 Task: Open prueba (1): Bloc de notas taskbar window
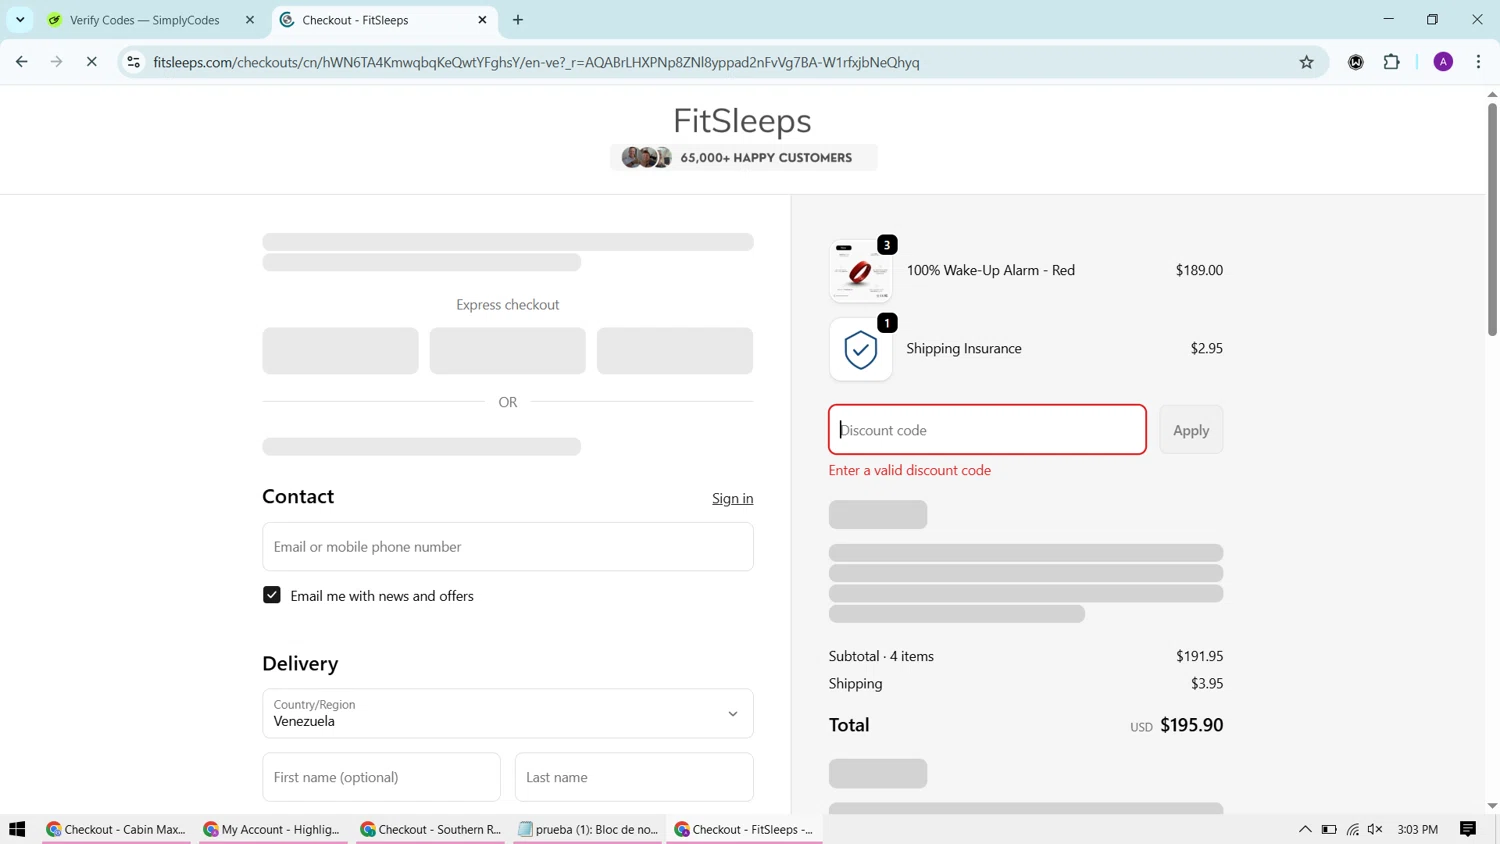point(588,829)
